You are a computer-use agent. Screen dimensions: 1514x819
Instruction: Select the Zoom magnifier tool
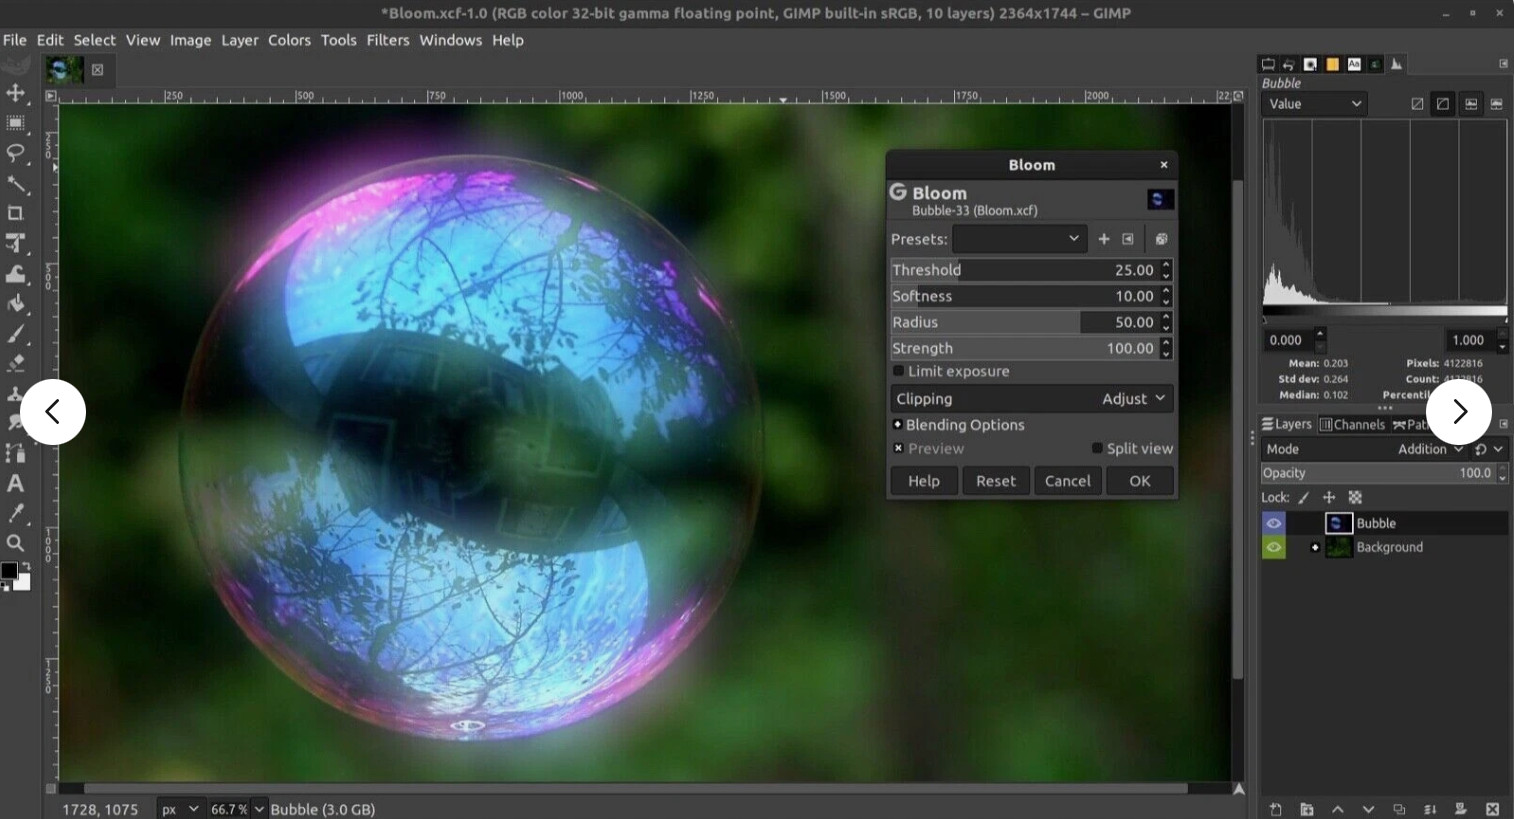pos(16,543)
